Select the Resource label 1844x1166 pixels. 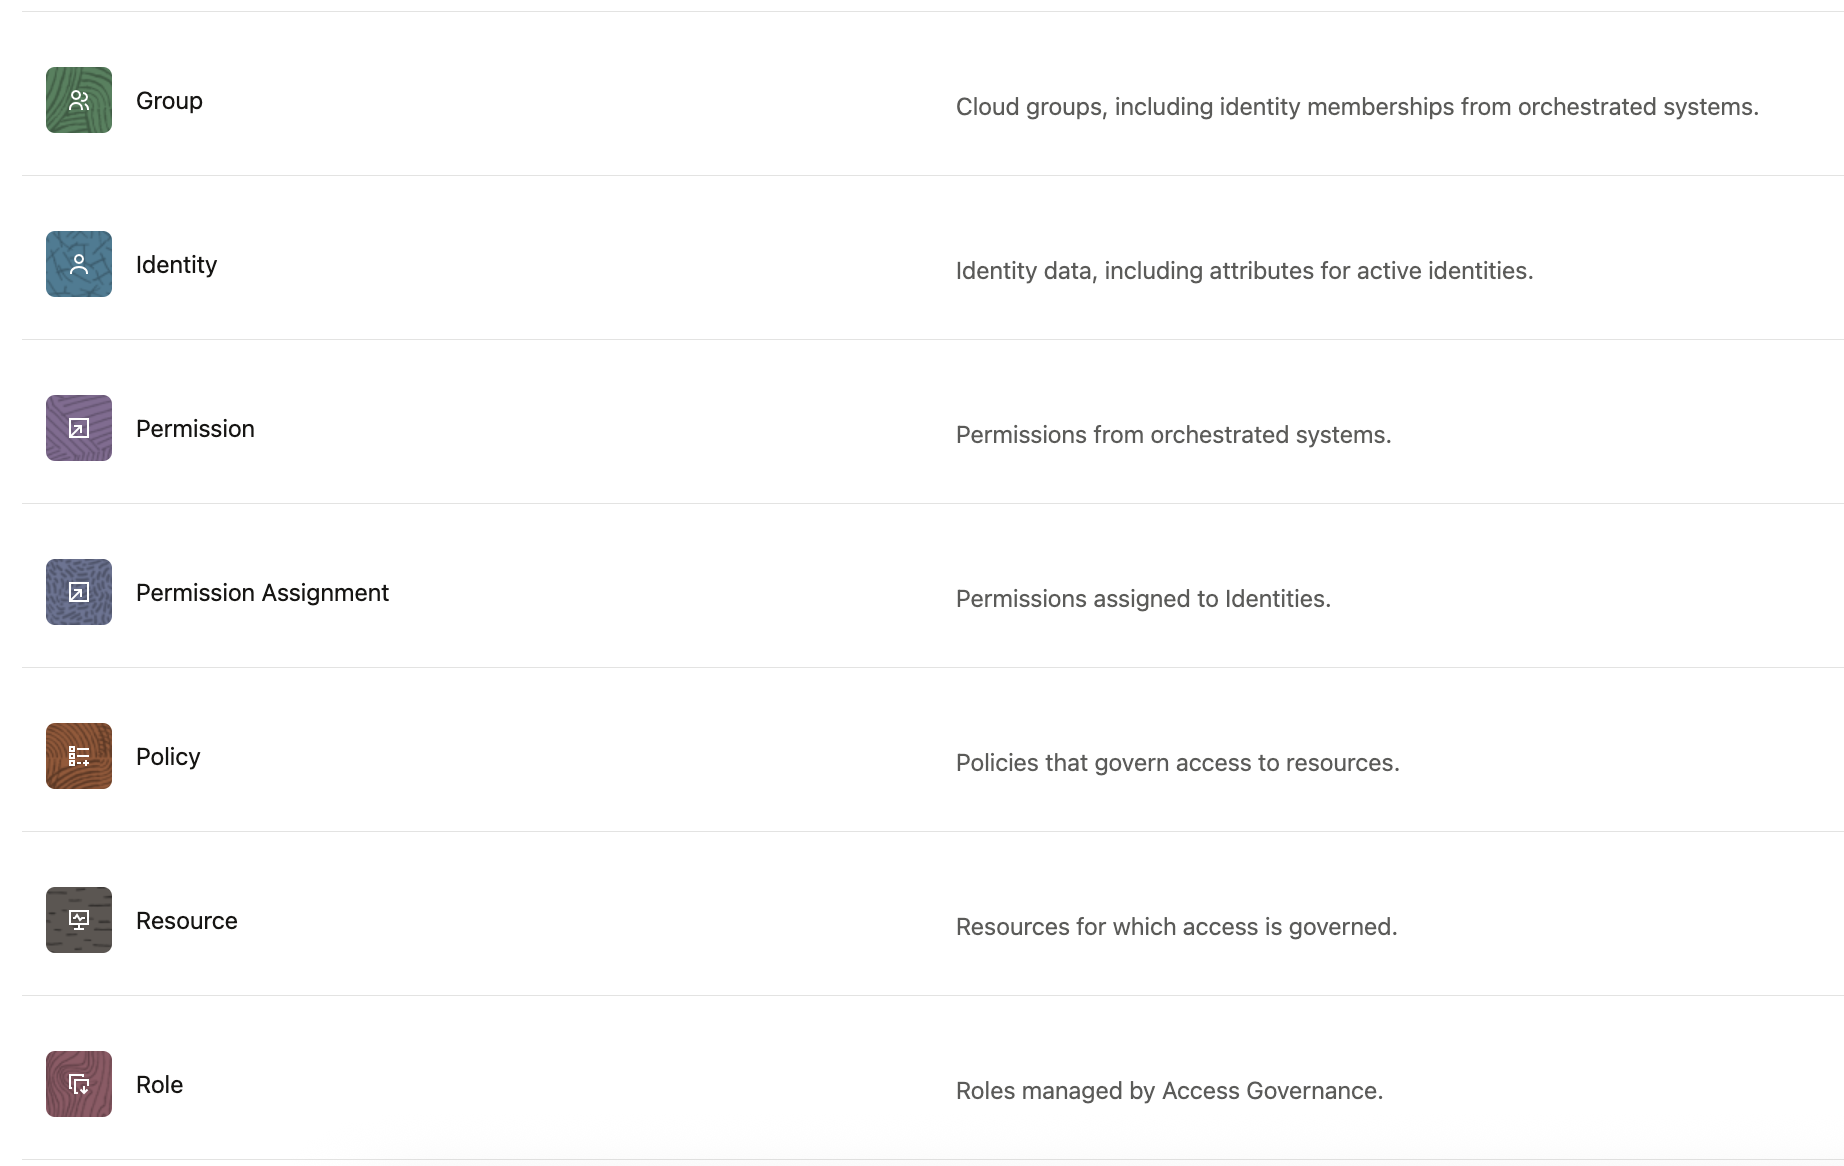click(187, 921)
